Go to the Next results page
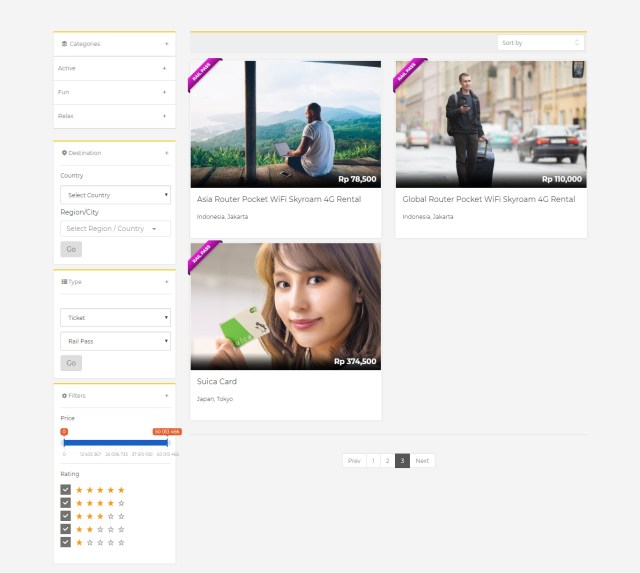The image size is (640, 573). 422,461
